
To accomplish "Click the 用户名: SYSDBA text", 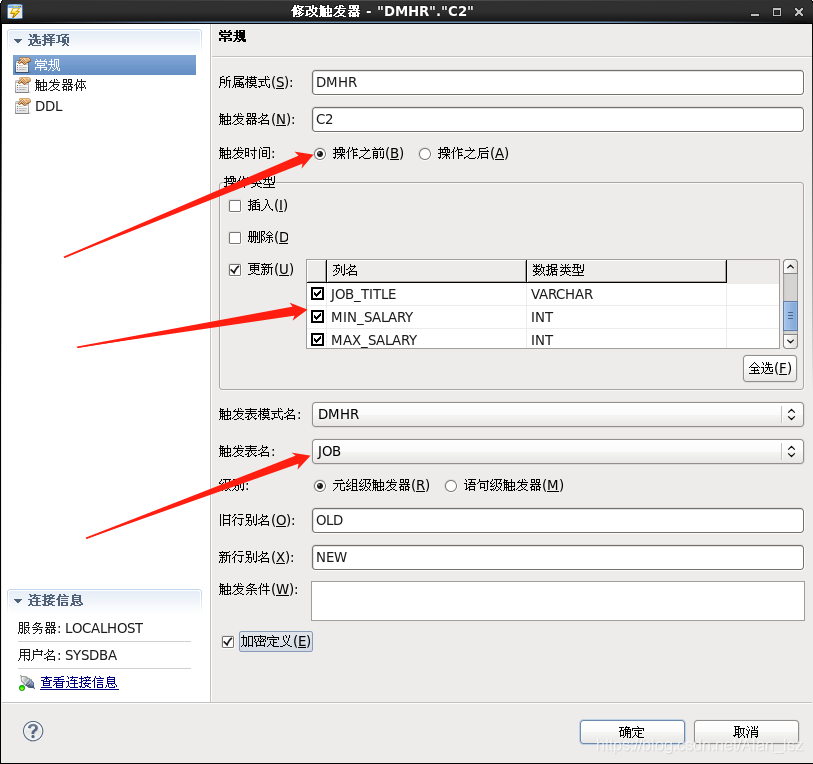I will [67, 655].
